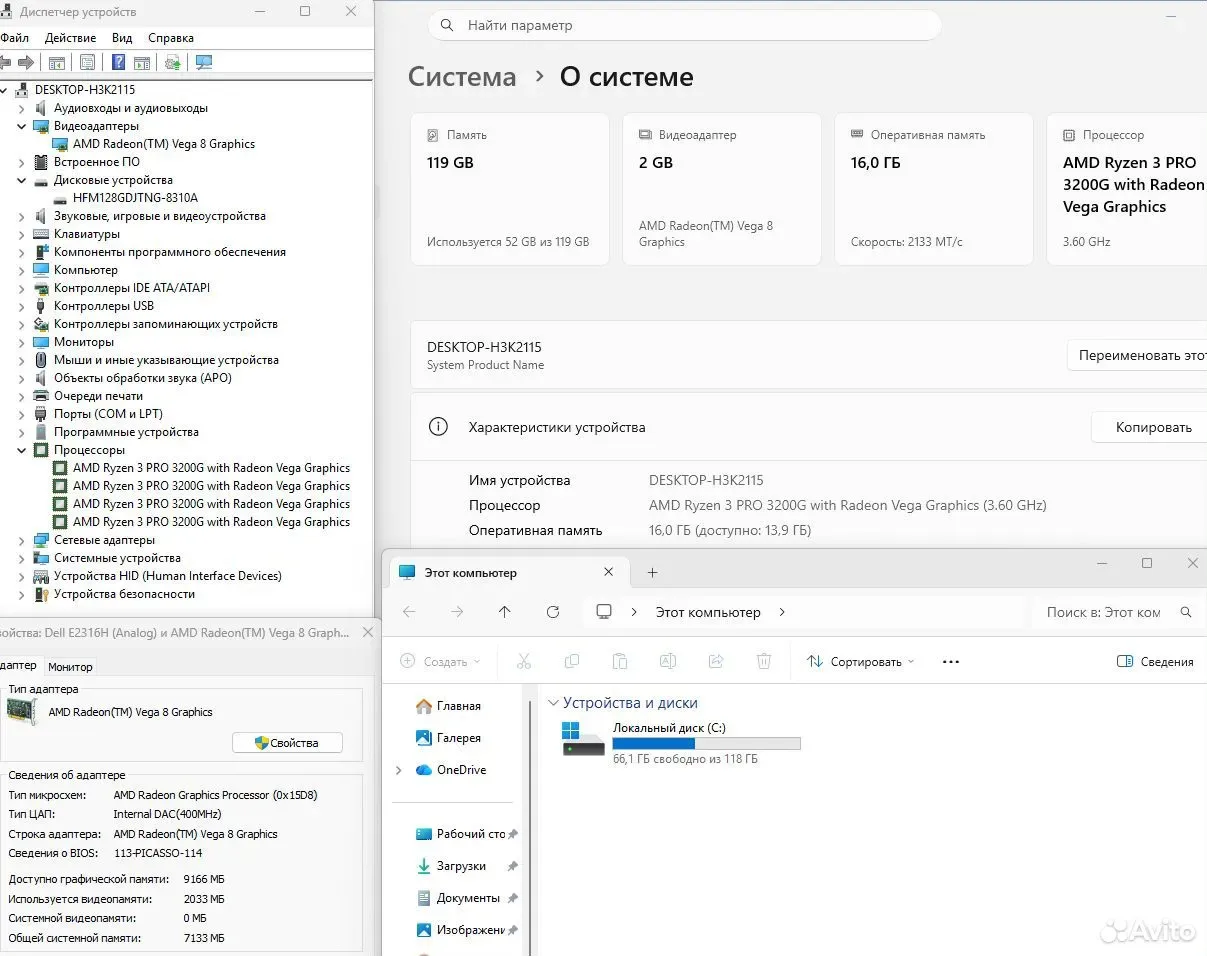Viewport: 1207px width, 956px height.
Task: Click the three-dots More options in Explorer
Action: coord(951,661)
